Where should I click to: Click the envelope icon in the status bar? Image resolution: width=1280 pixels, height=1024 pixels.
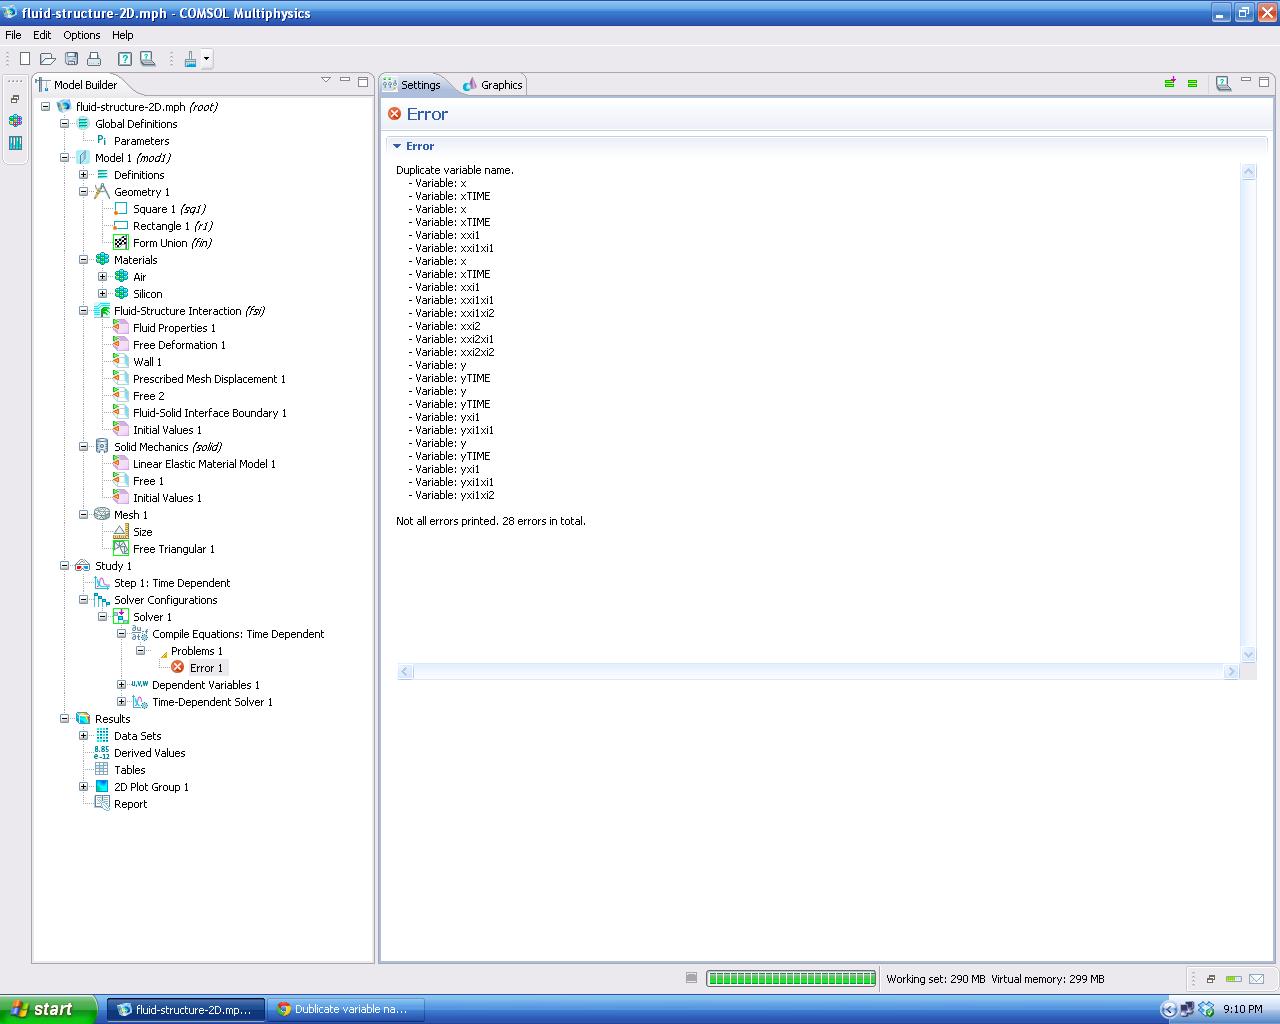click(1257, 979)
